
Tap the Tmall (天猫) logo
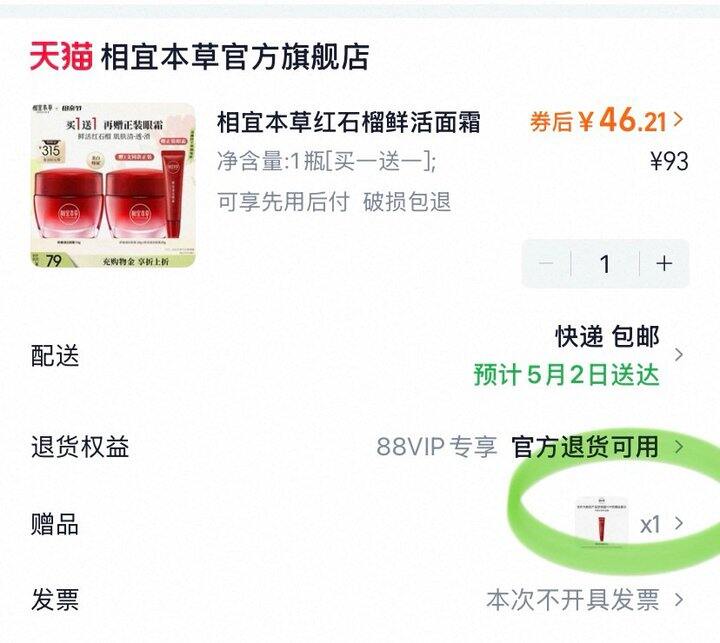pyautogui.click(x=61, y=56)
